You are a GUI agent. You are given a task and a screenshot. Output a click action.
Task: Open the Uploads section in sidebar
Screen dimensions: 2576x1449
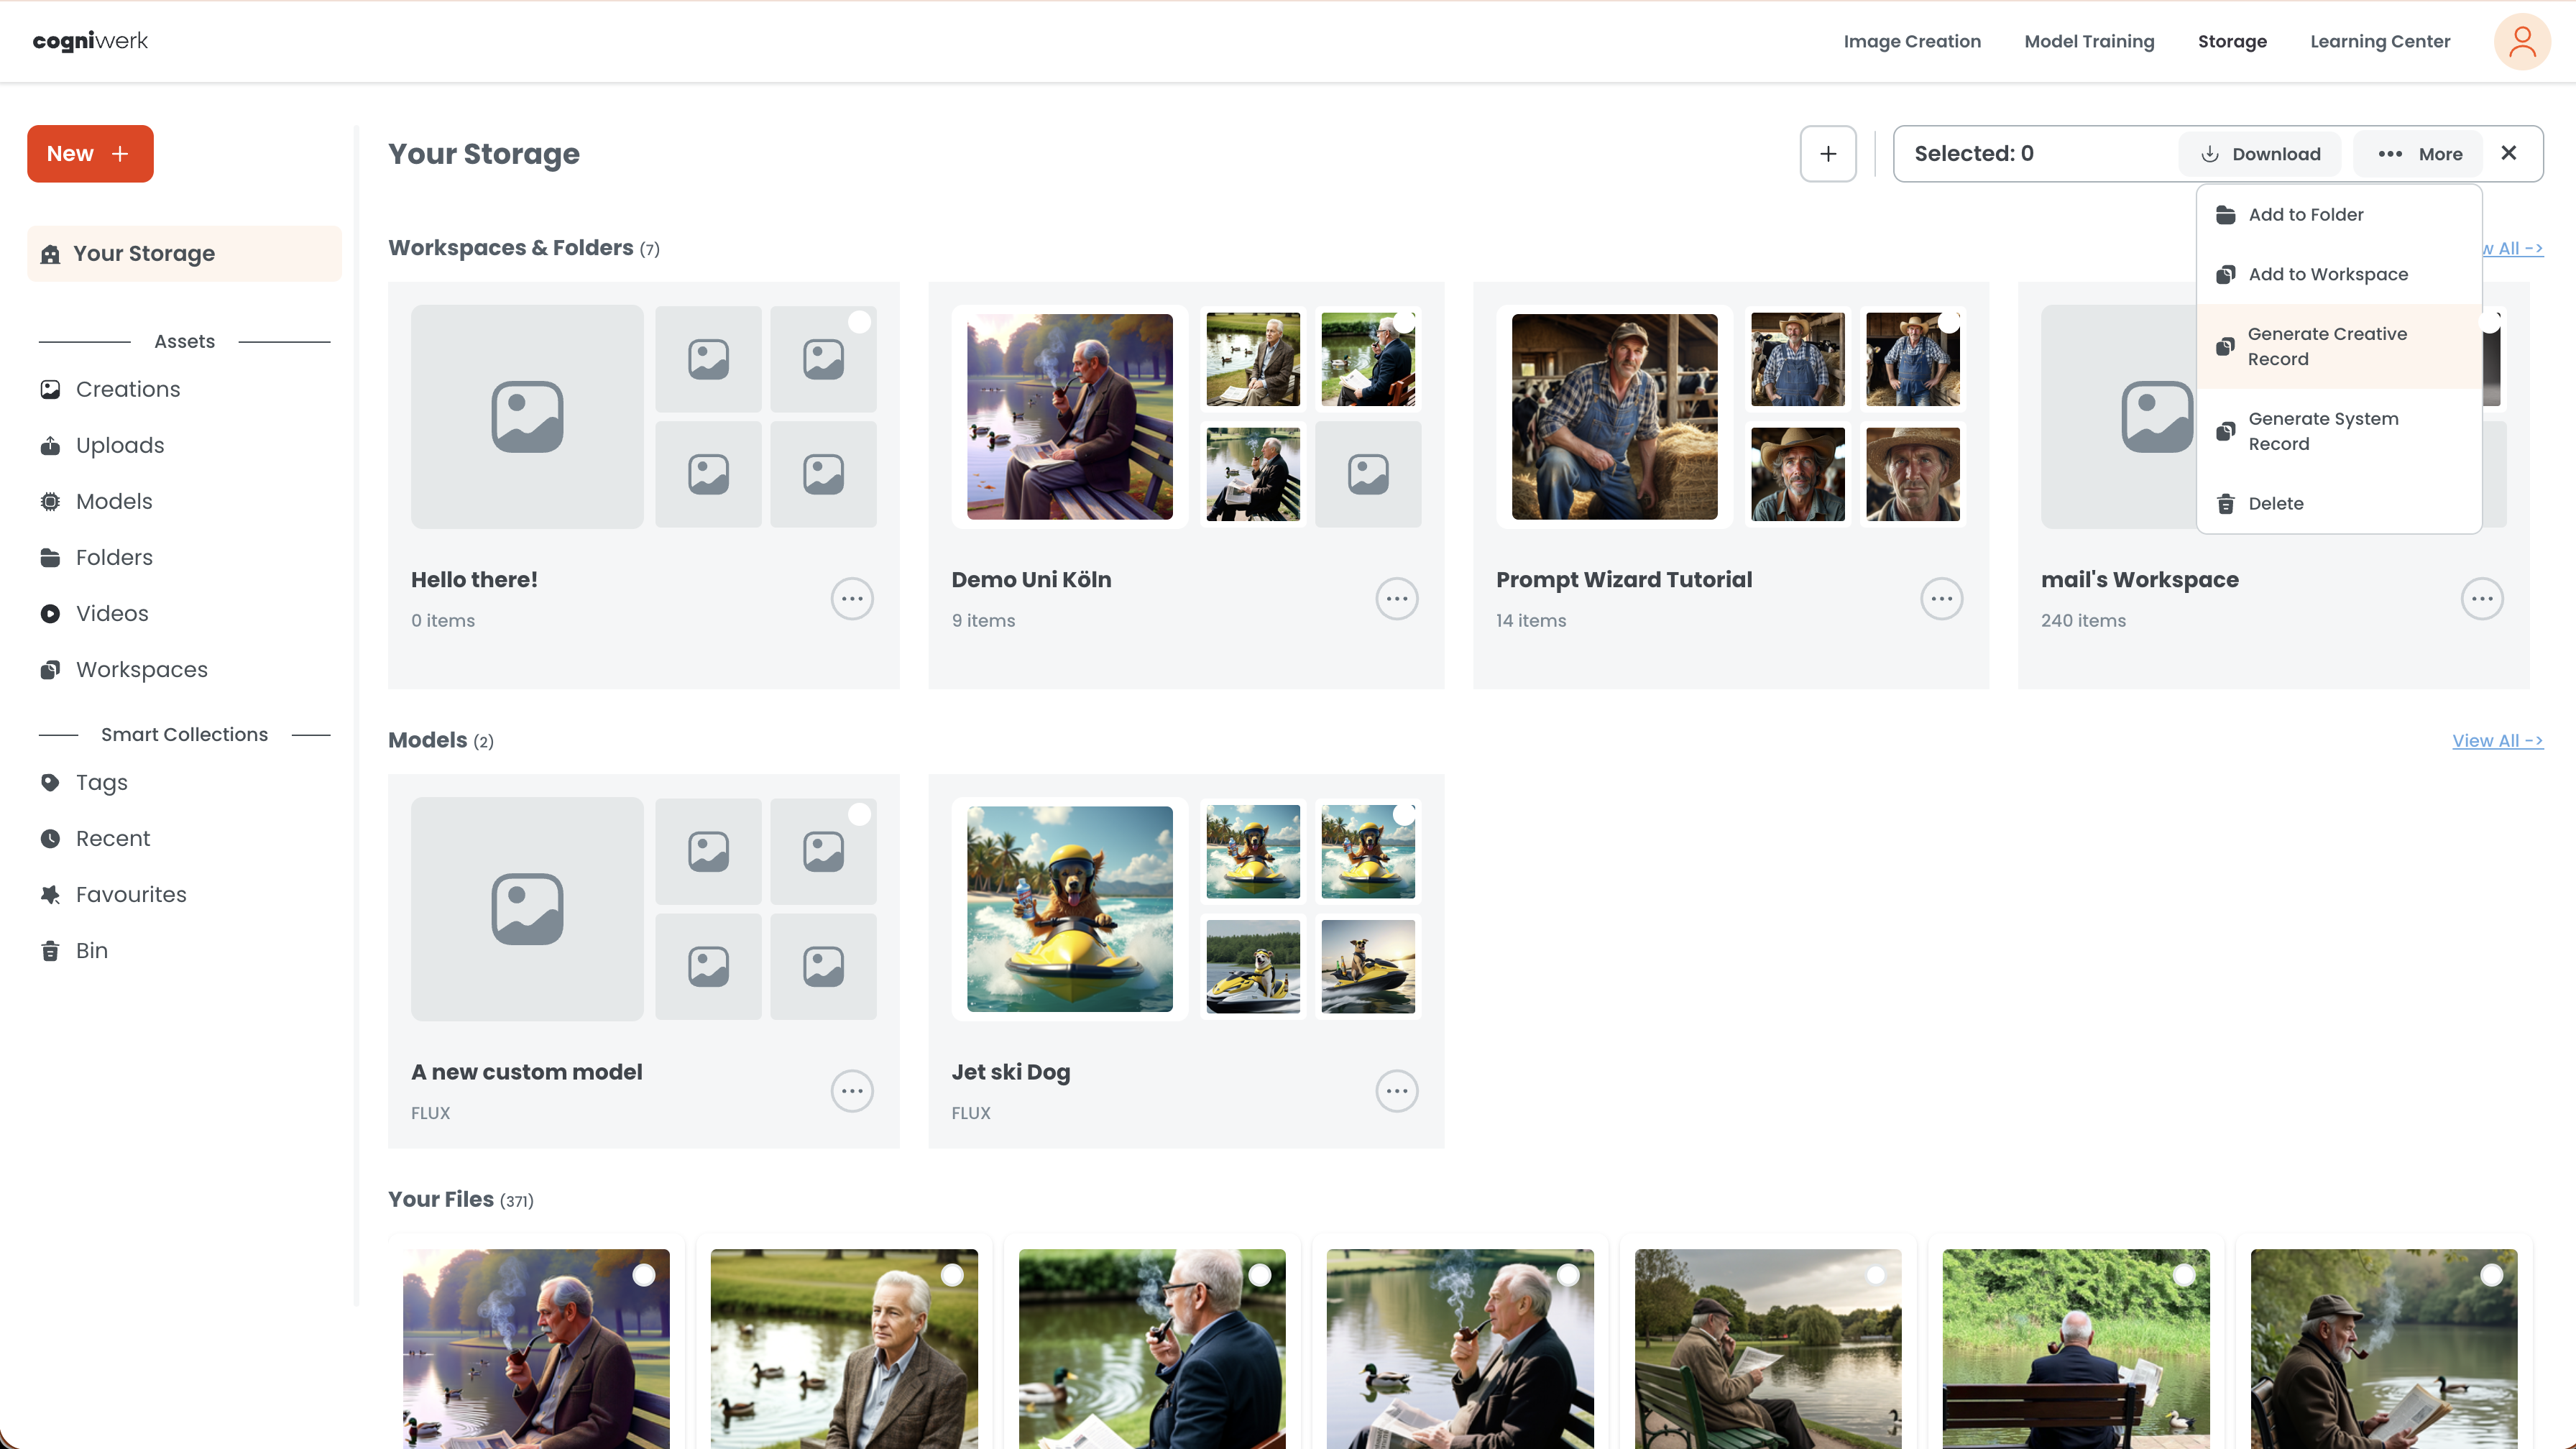coord(119,445)
